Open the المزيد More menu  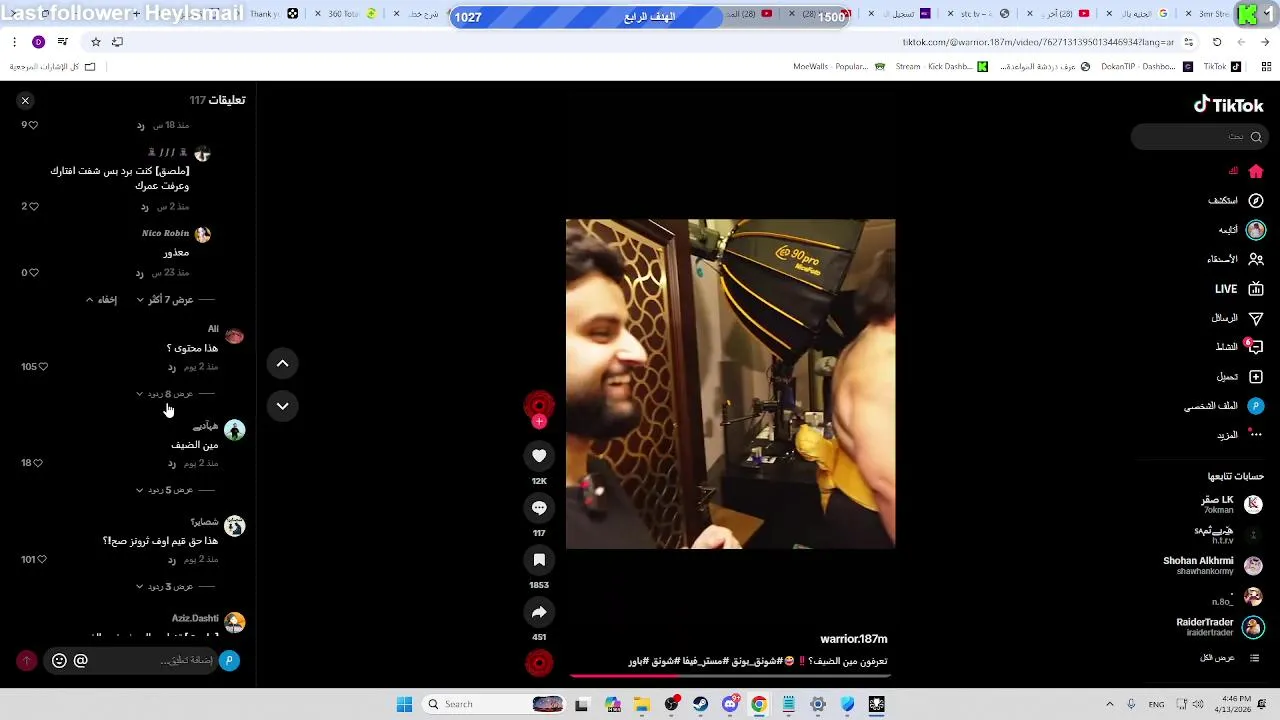coord(1240,435)
